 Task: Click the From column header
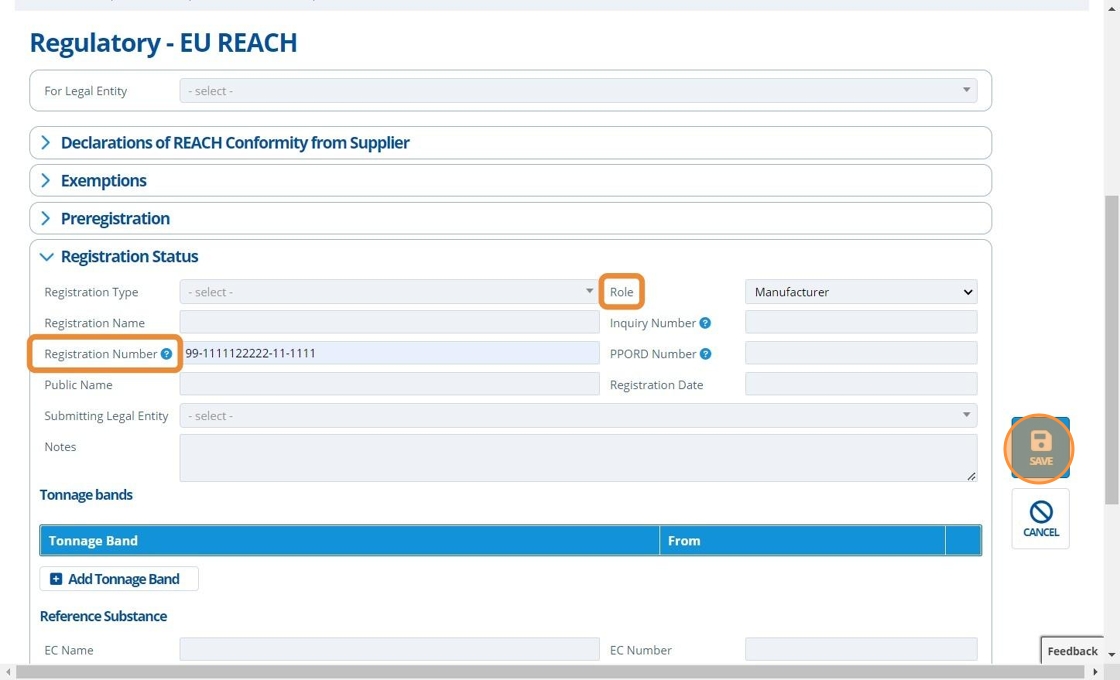click(802, 541)
